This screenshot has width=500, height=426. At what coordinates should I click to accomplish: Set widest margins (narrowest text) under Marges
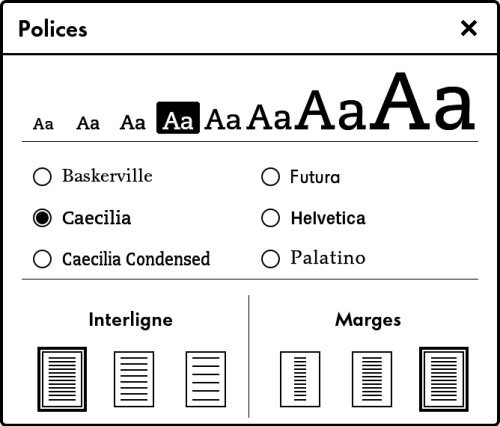pyautogui.click(x=300, y=379)
